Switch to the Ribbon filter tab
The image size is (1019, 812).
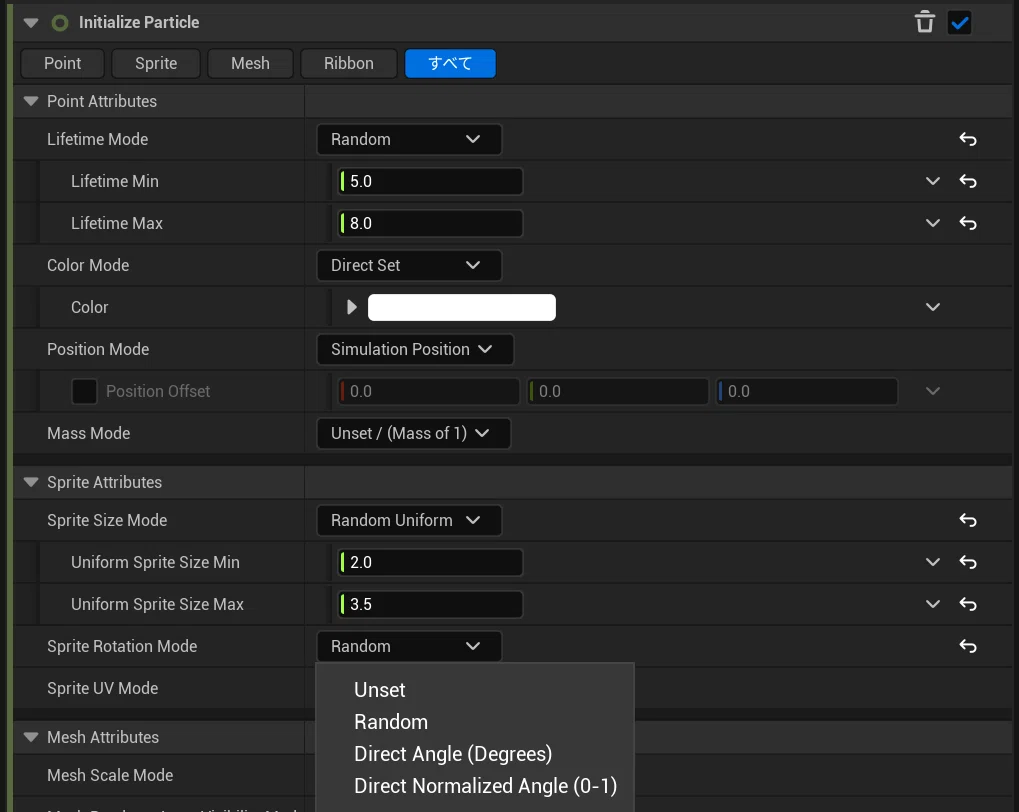click(x=349, y=63)
